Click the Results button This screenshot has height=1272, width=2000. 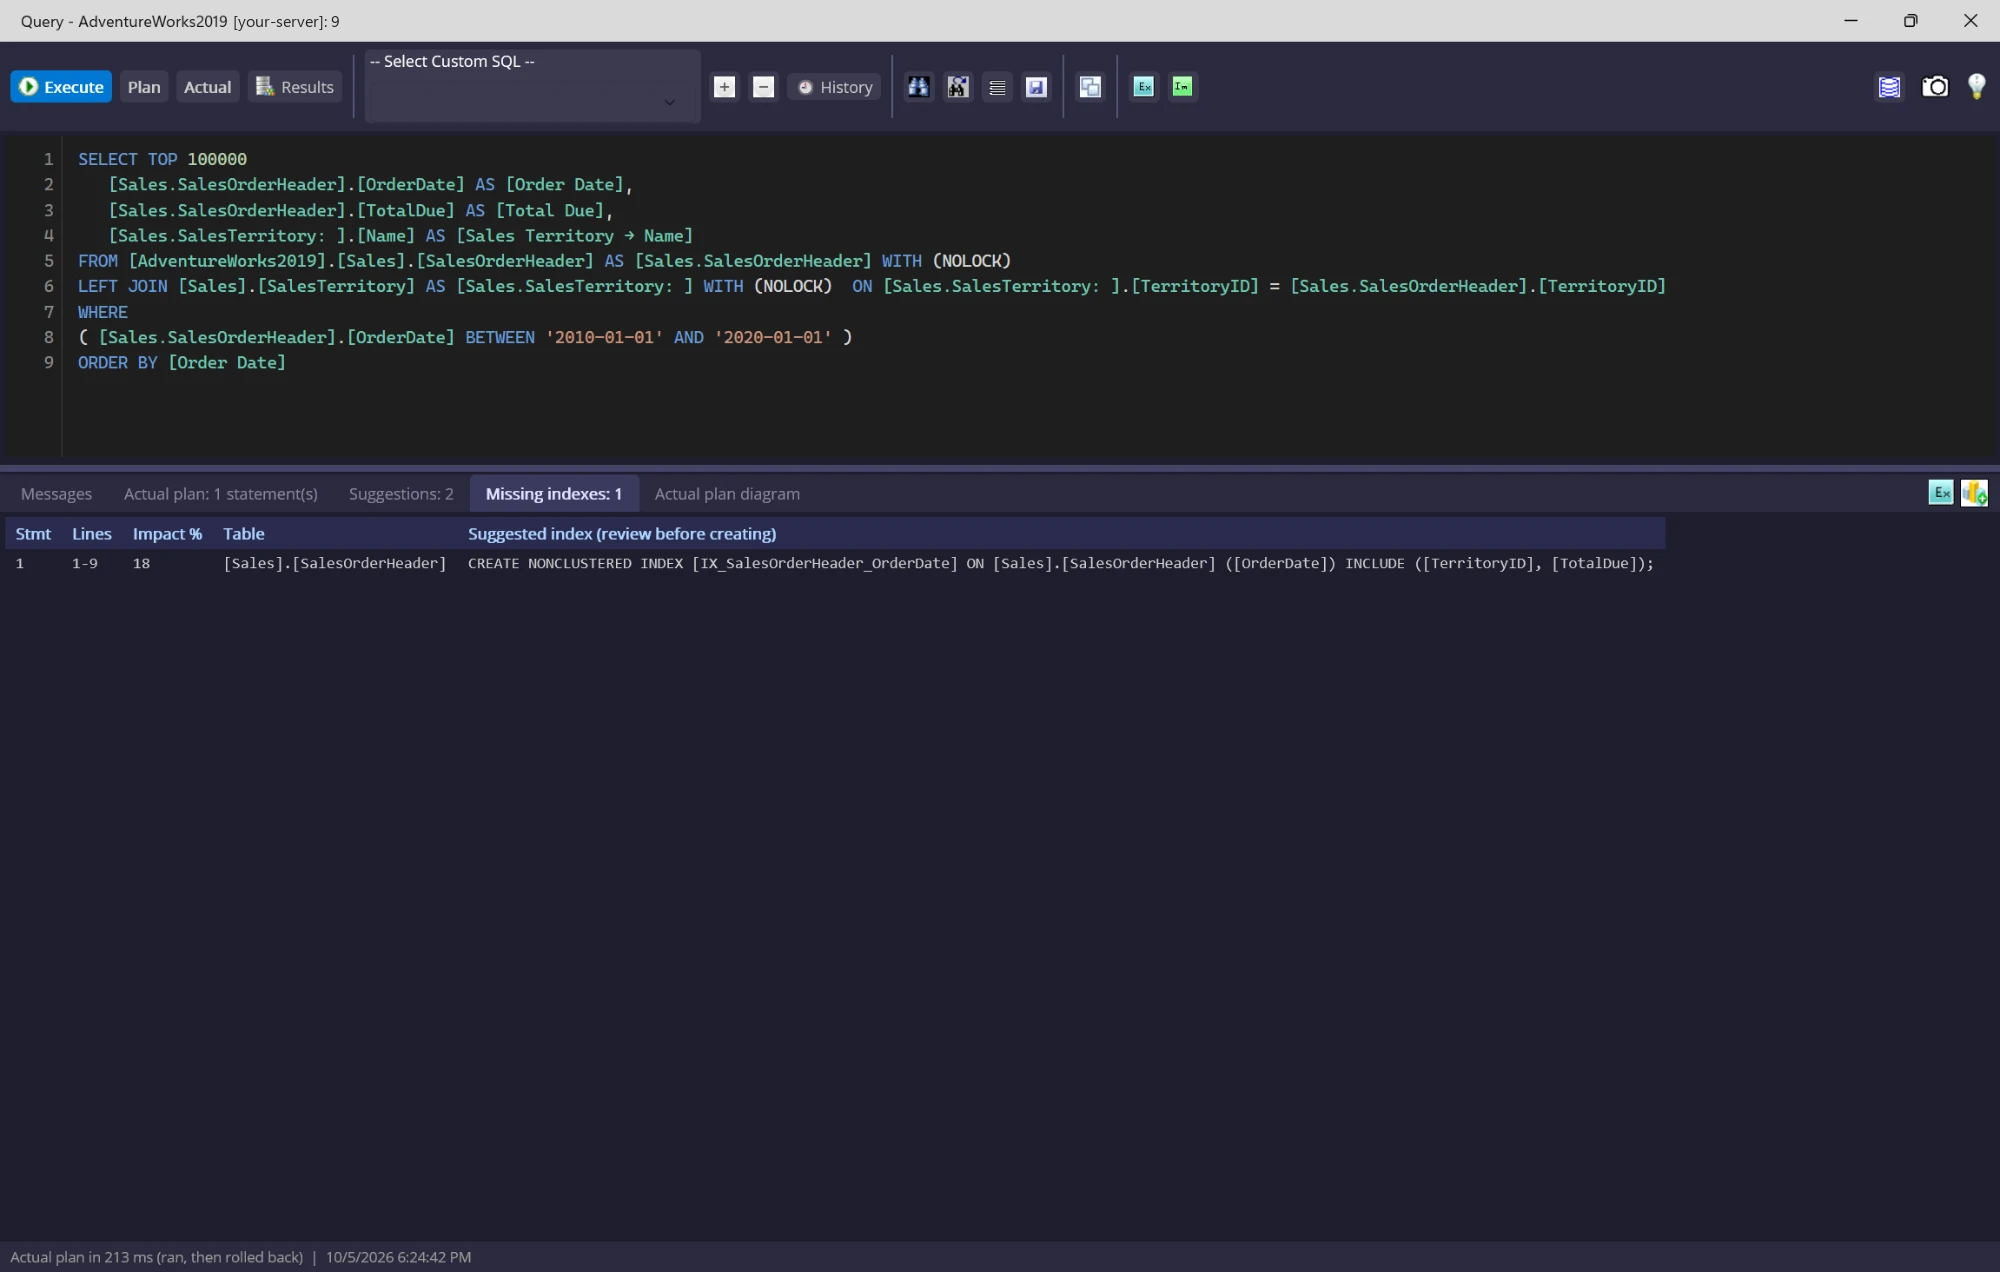click(x=295, y=87)
